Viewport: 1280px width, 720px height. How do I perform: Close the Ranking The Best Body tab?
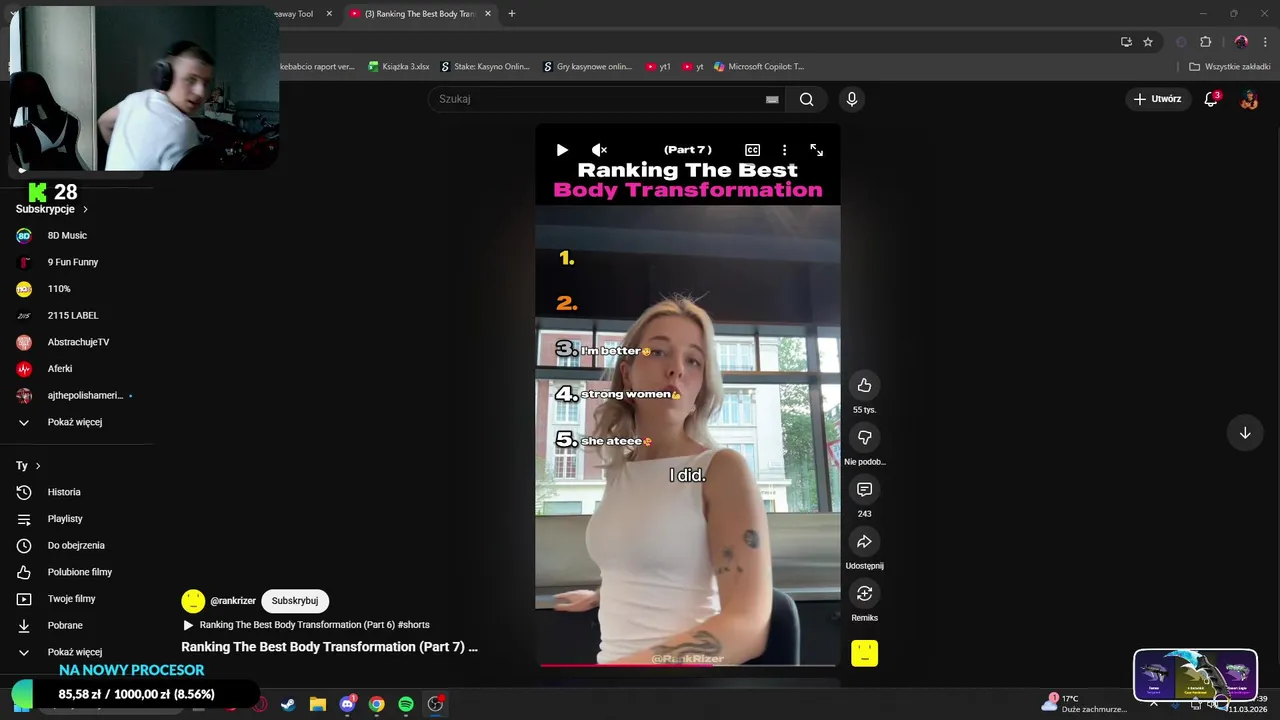click(488, 14)
